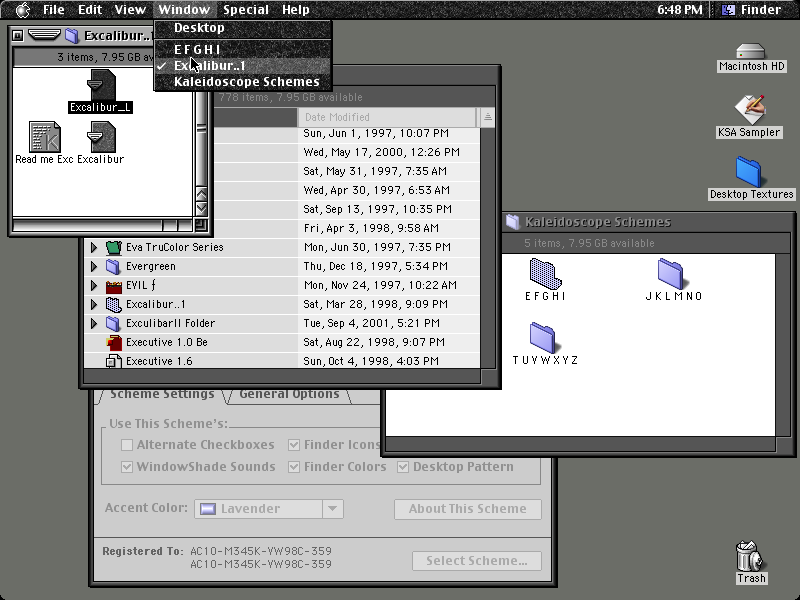
Task: Toggle the WindowShade Sounds checkbox
Action: 127,467
